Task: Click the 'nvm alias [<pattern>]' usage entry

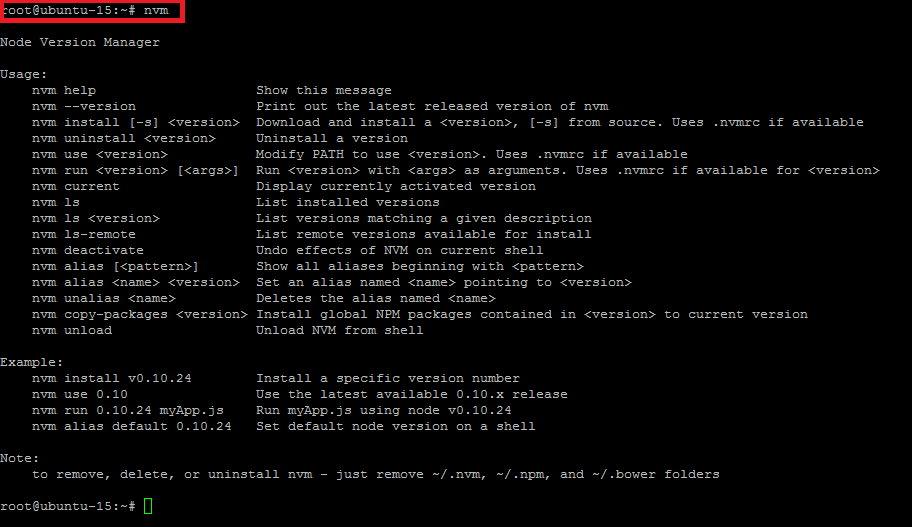Action: tap(116, 266)
